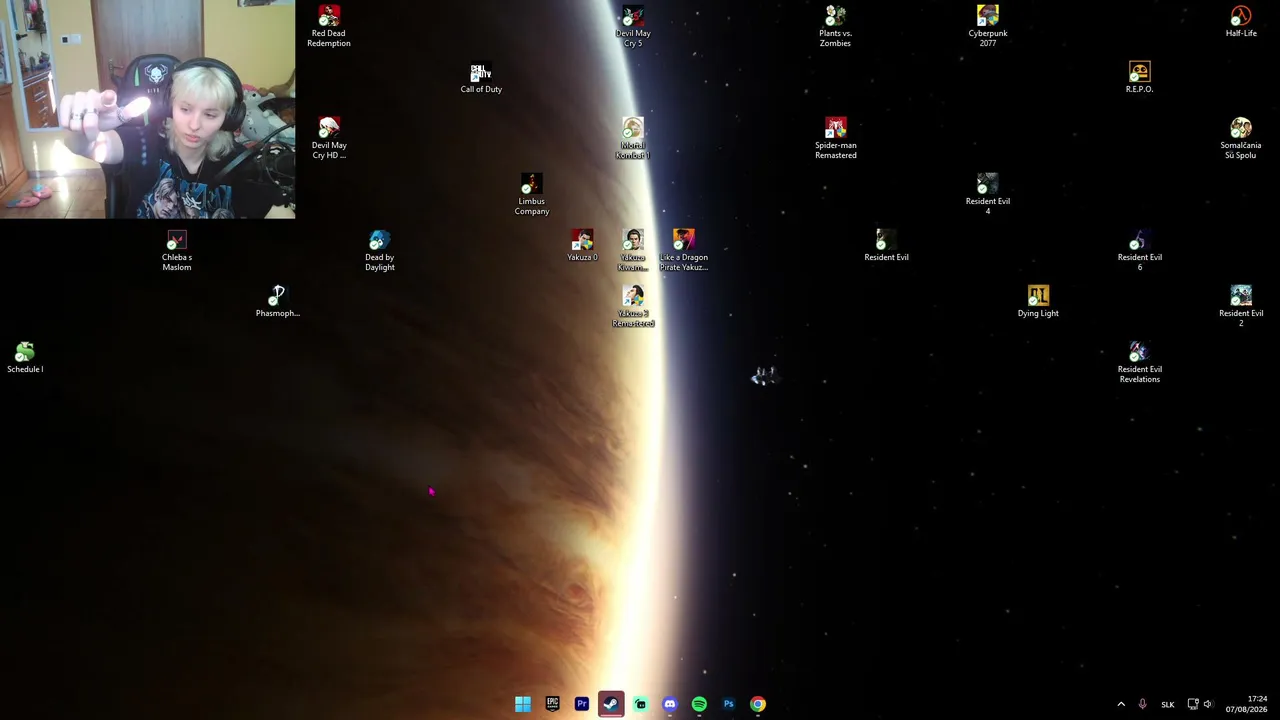
Task: Select the Call of Duty desktop icon
Action: [x=481, y=78]
